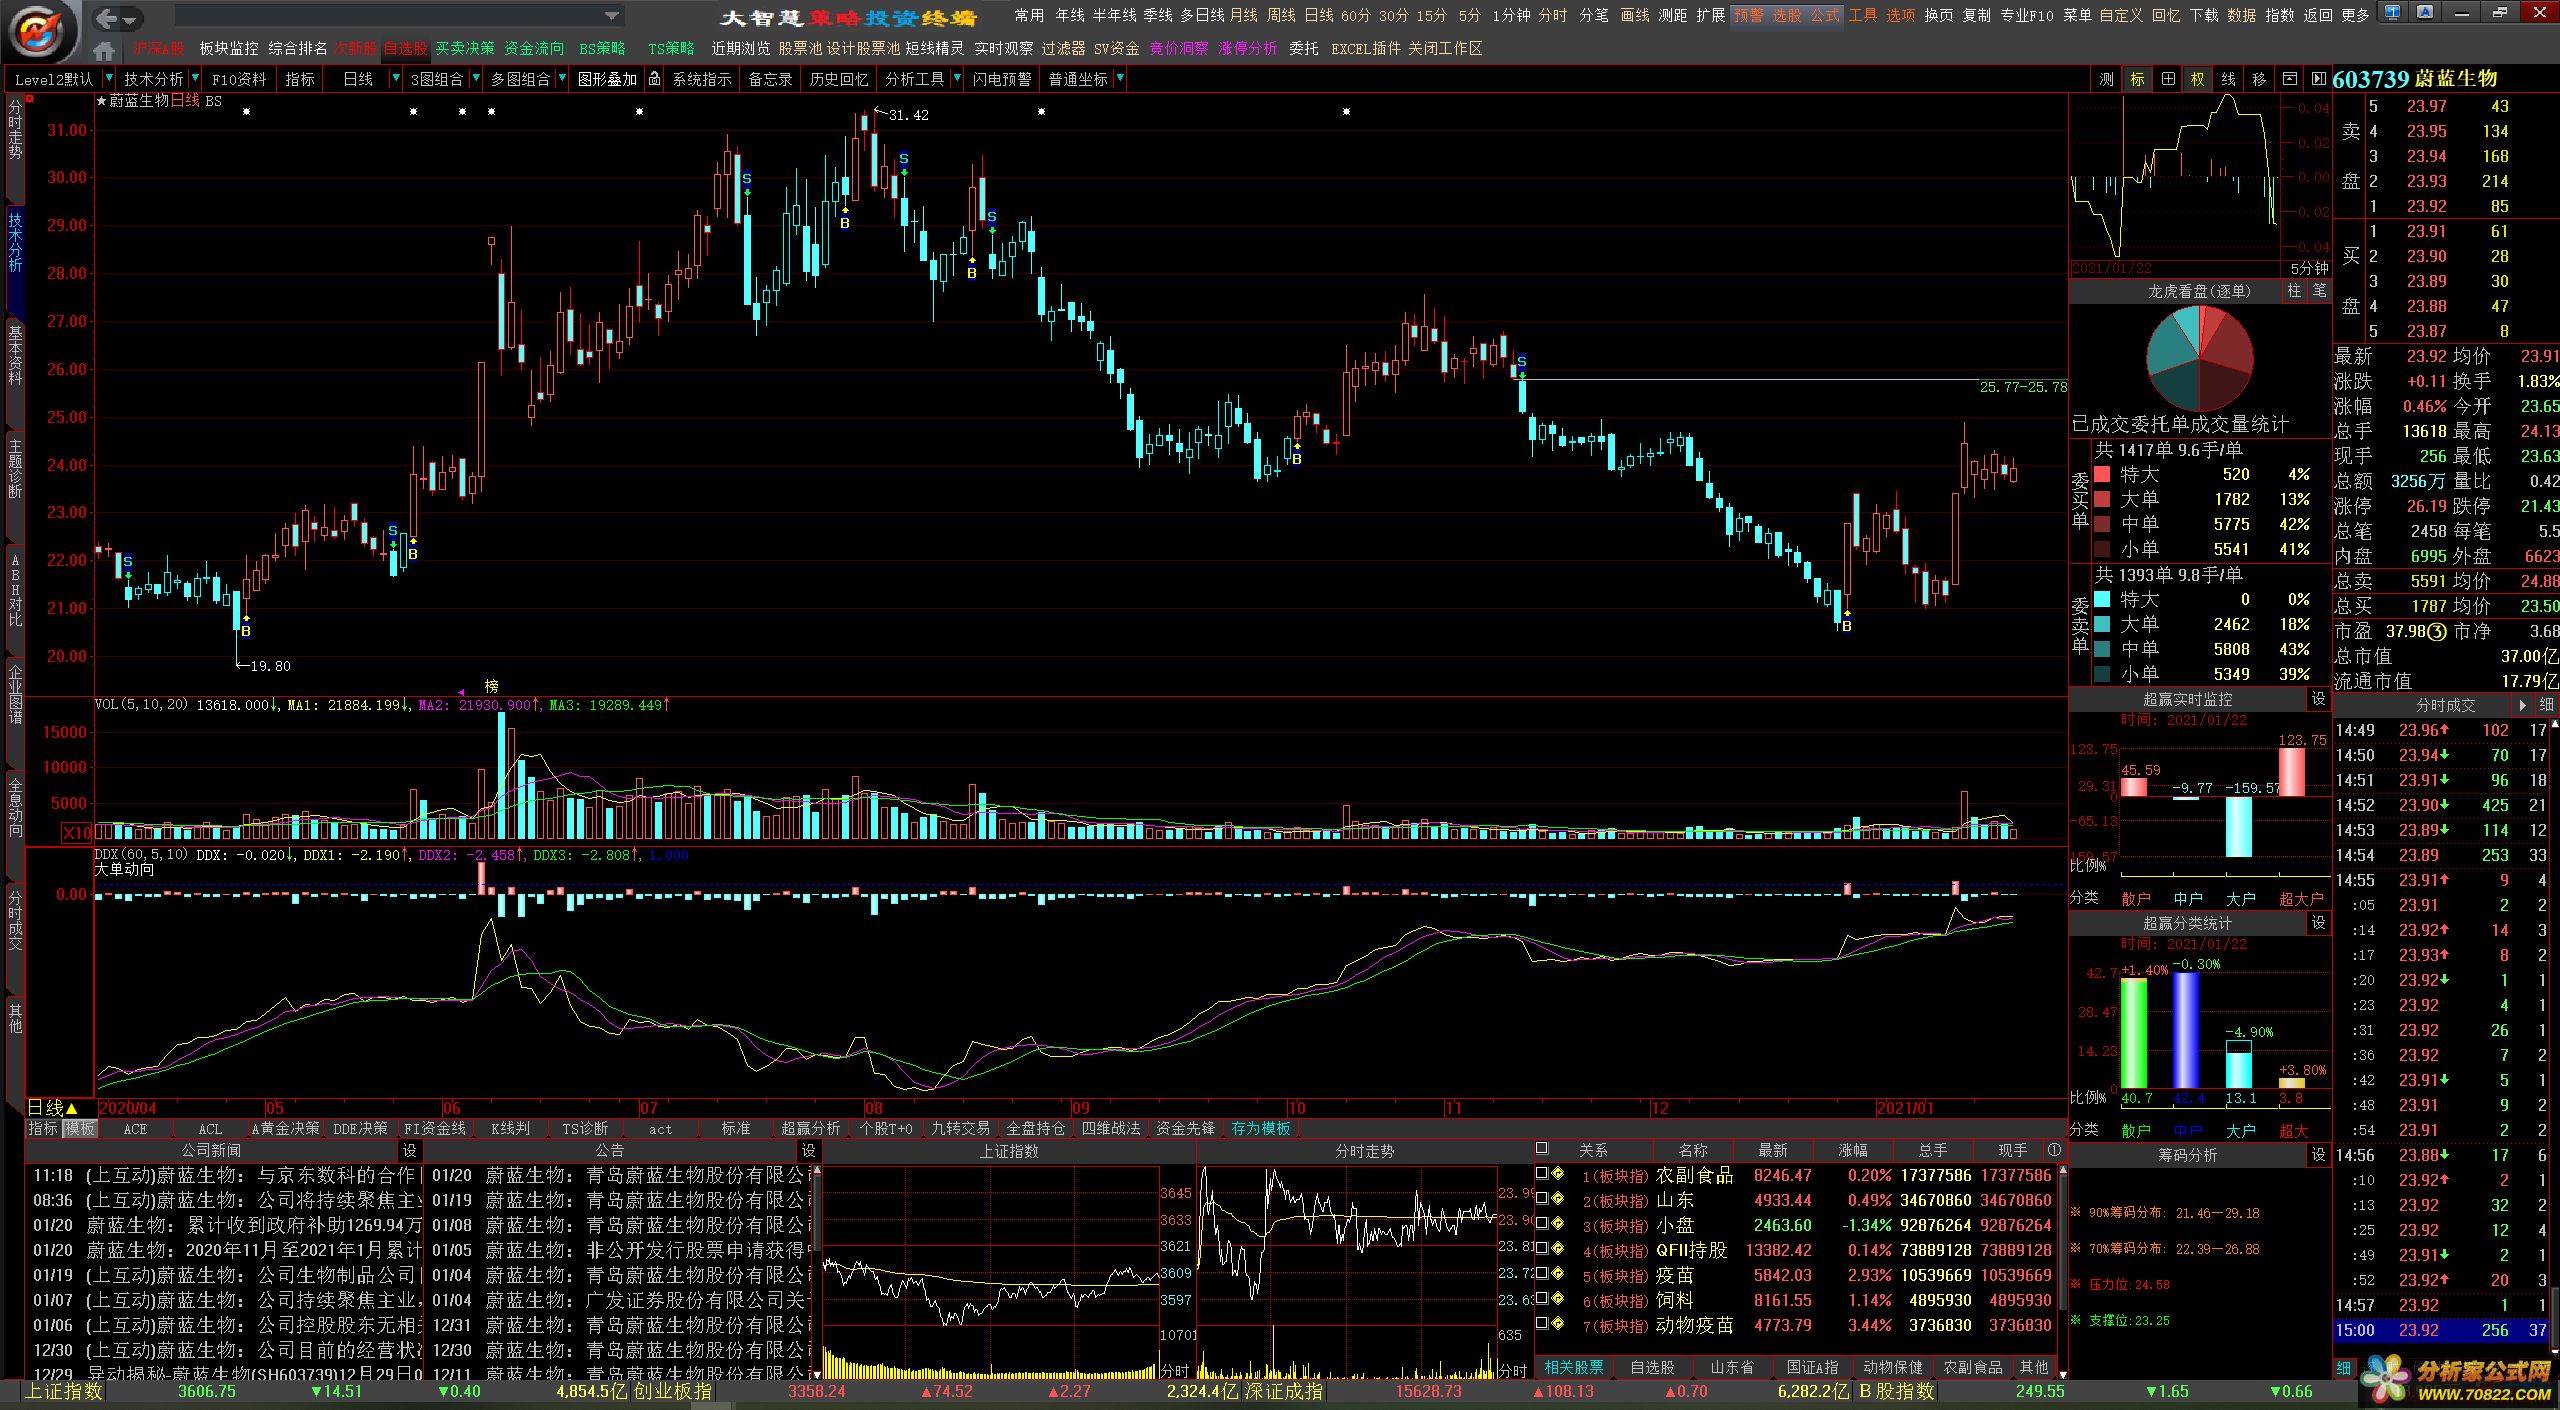The height and width of the screenshot is (1410, 2560).
Task: Click the 历史回忆 button
Action: tap(838, 79)
